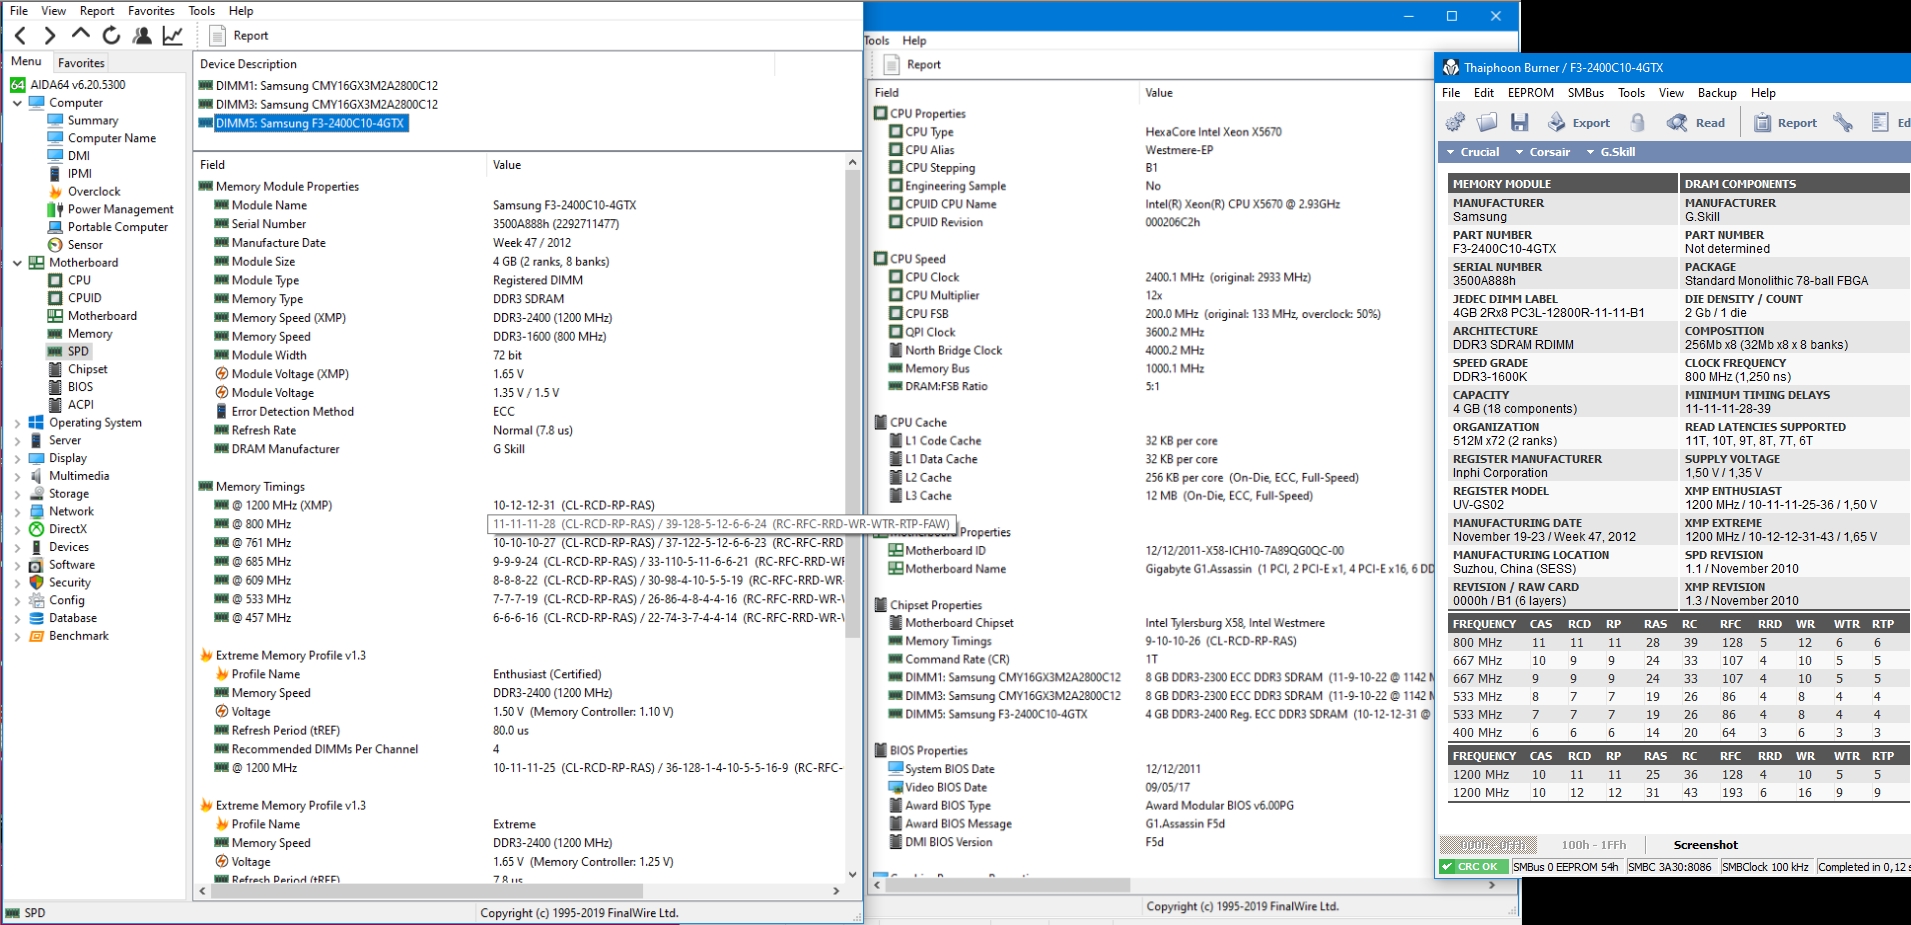
Task: Open the G.Skill dropdown in Thaiphoon Burner
Action: (x=1611, y=152)
